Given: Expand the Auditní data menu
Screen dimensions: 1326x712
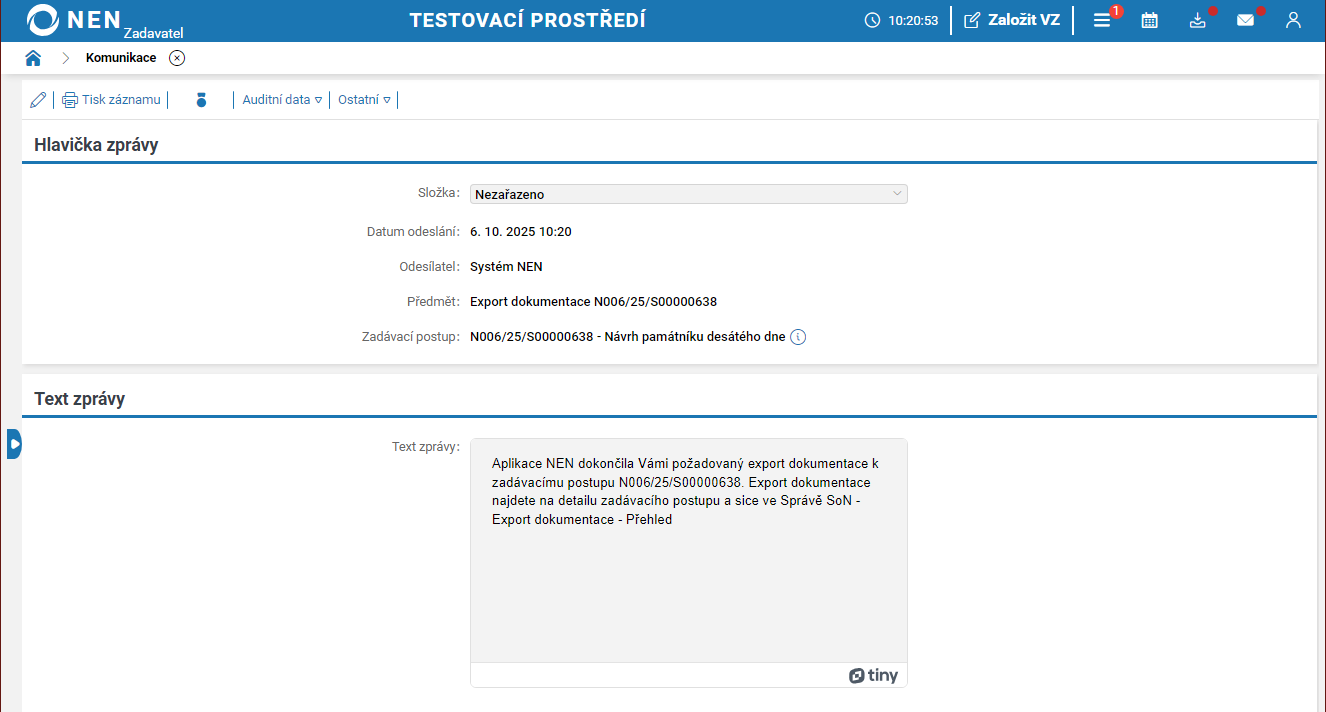Looking at the screenshot, I should [x=283, y=100].
